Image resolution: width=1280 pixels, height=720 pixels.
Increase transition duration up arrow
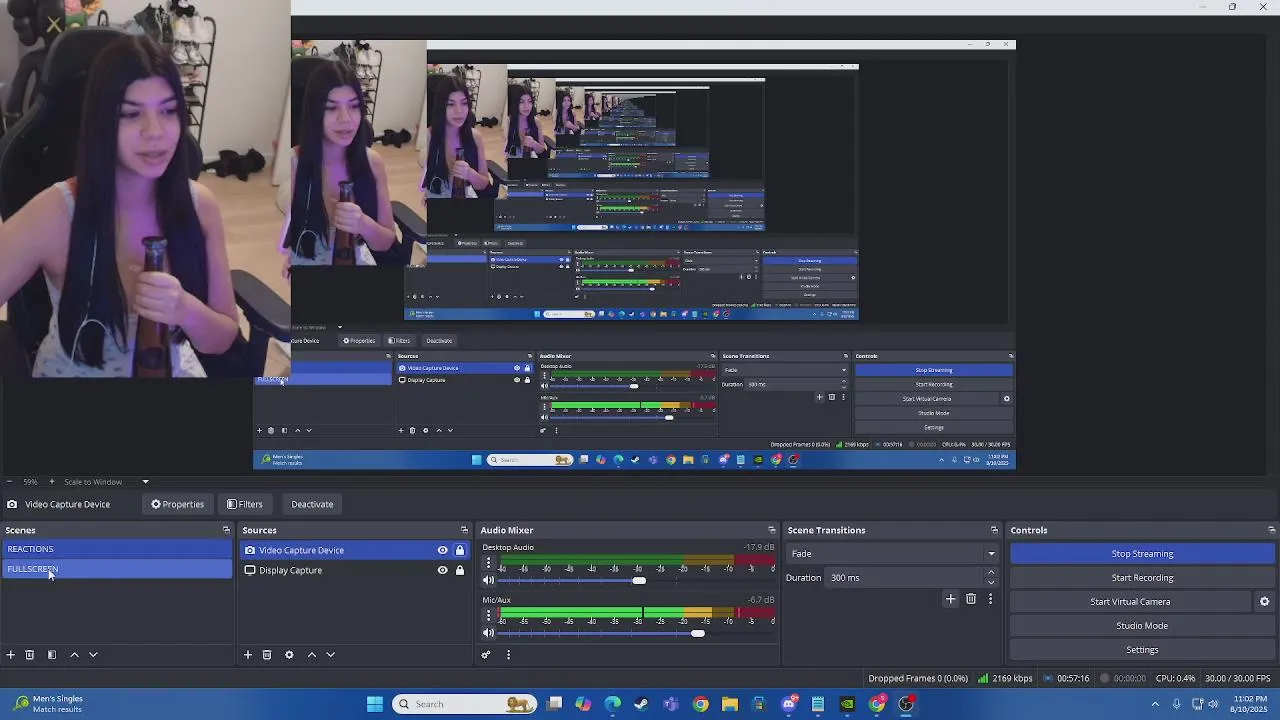pos(991,573)
